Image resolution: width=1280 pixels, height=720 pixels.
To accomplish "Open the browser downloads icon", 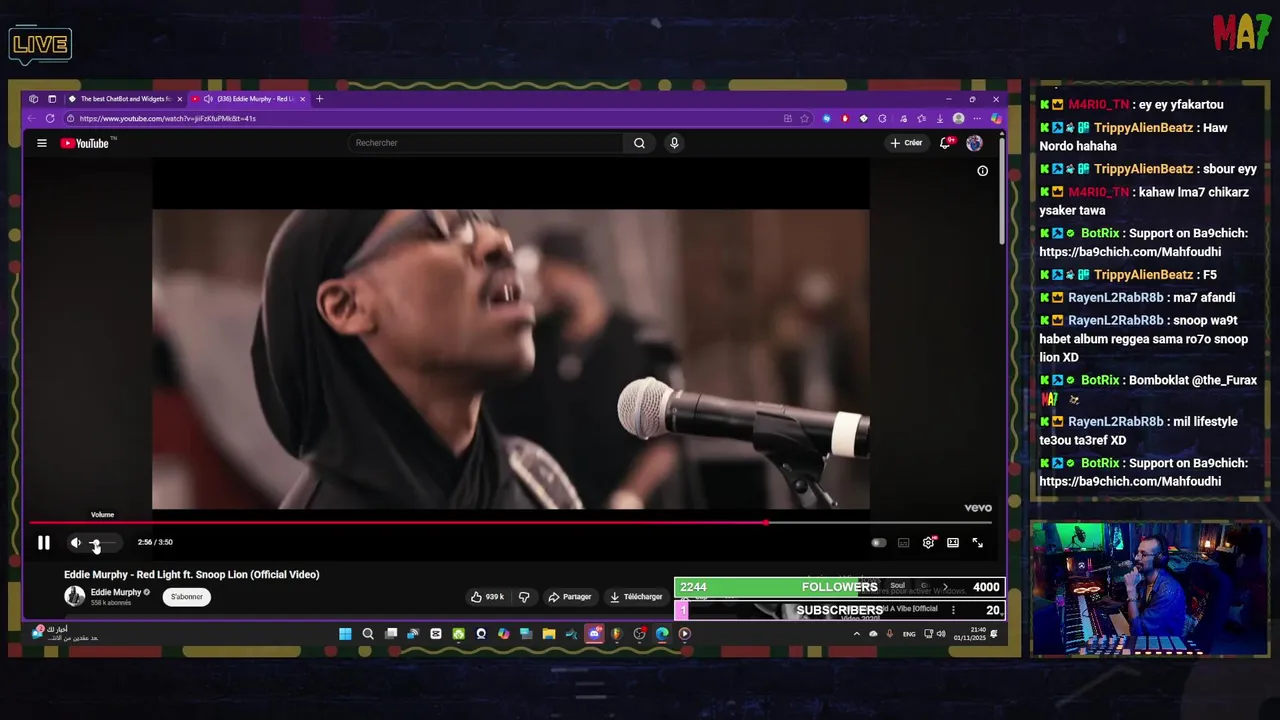I will point(940,118).
